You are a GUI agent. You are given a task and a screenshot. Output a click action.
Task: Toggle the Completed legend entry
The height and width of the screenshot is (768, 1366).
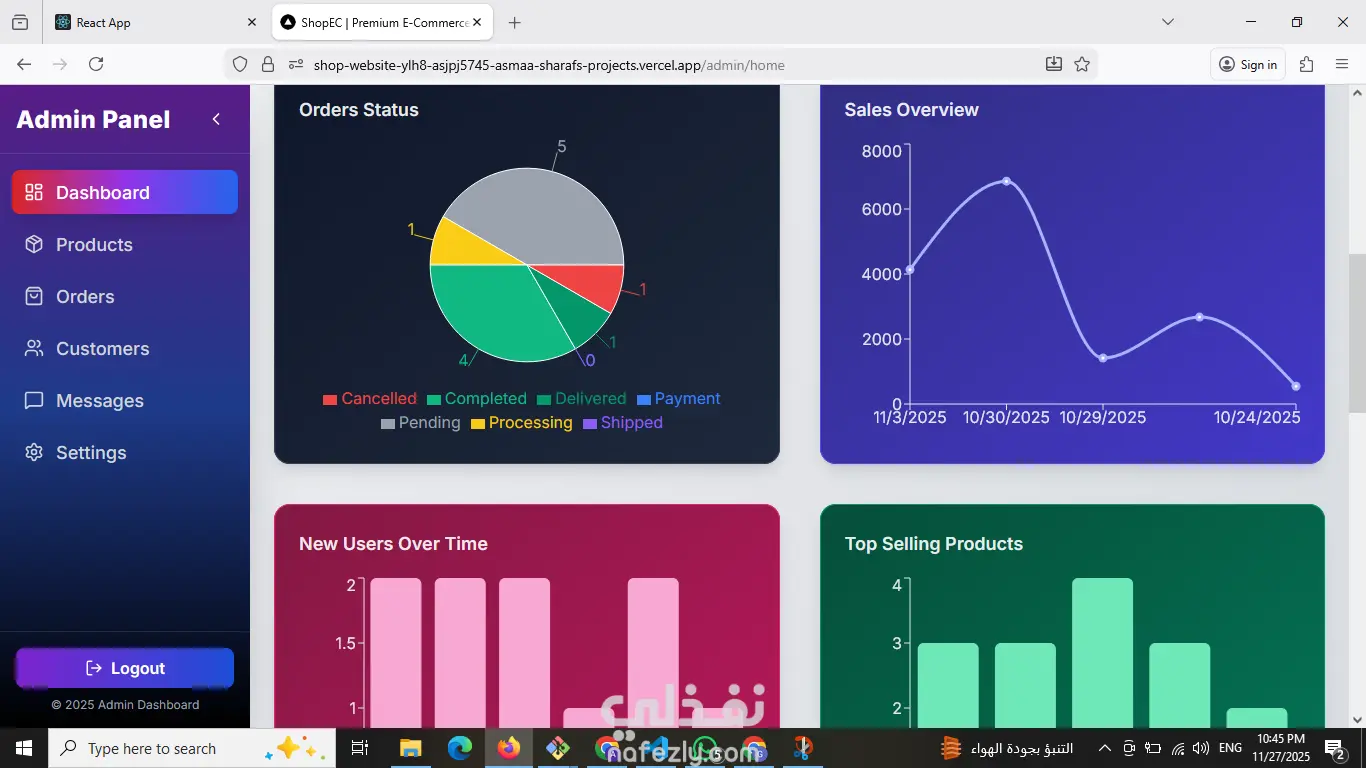(x=477, y=399)
